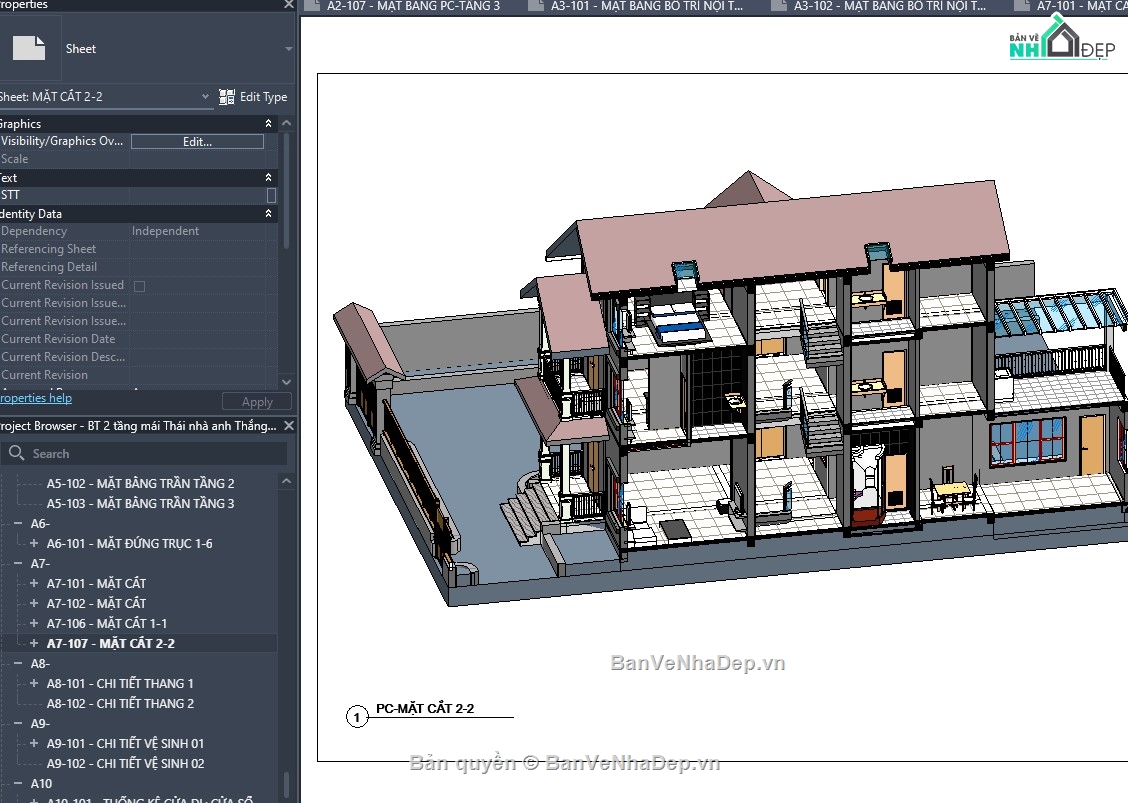Collapse the A10 tree group
The height and width of the screenshot is (803, 1128).
click(x=18, y=784)
